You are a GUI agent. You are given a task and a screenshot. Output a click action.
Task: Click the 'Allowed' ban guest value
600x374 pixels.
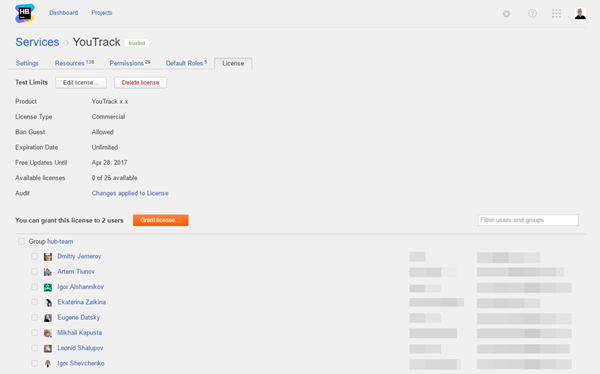(103, 132)
